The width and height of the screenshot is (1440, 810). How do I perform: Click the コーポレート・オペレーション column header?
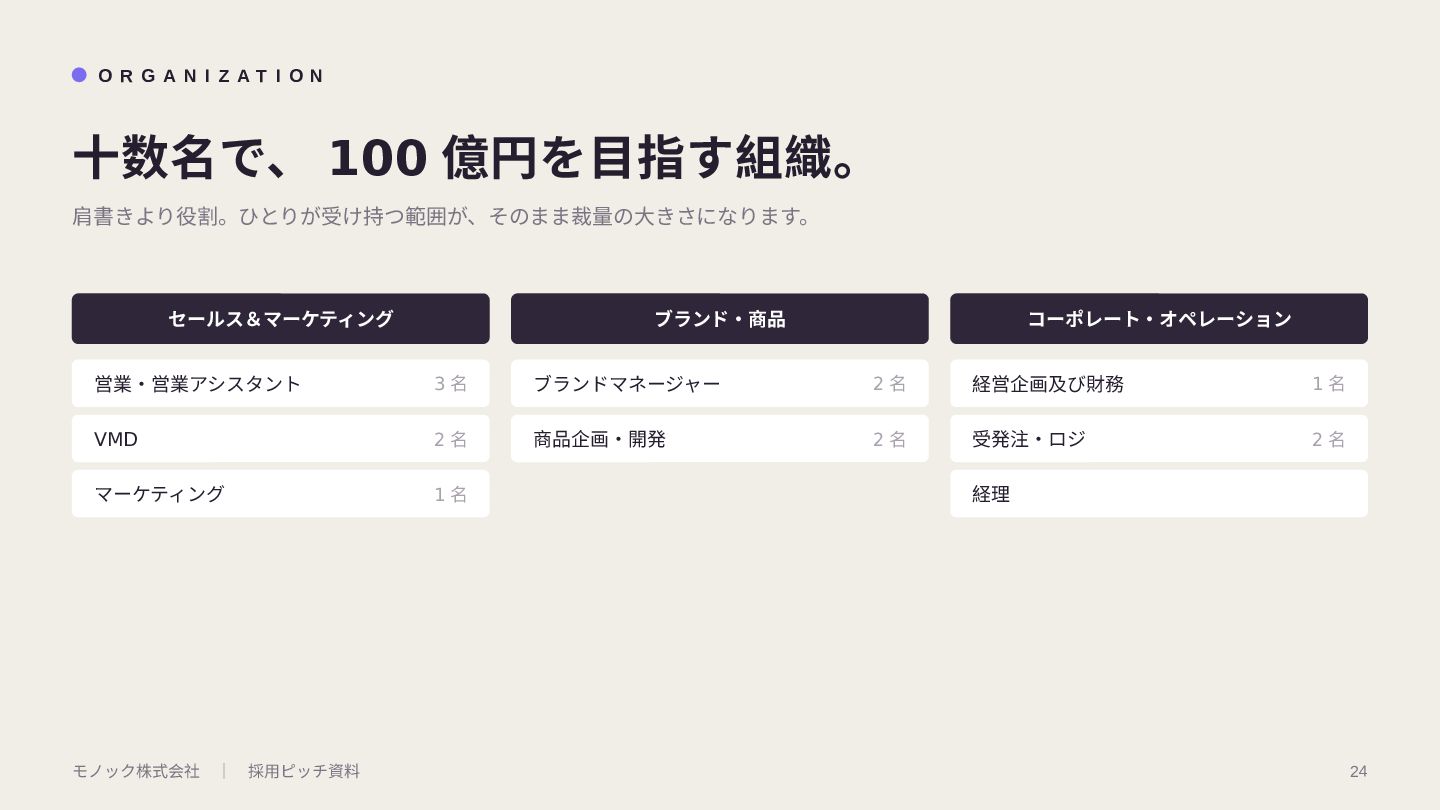point(1159,319)
